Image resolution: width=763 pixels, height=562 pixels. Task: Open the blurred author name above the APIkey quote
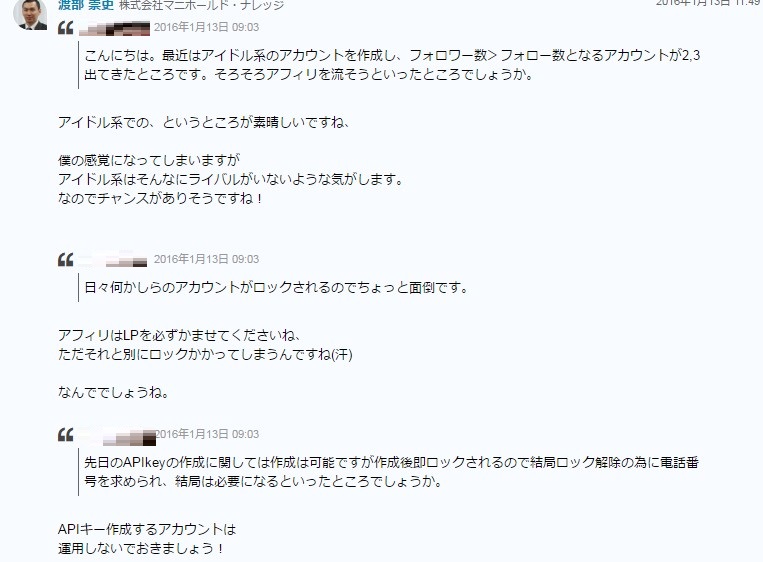117,437
